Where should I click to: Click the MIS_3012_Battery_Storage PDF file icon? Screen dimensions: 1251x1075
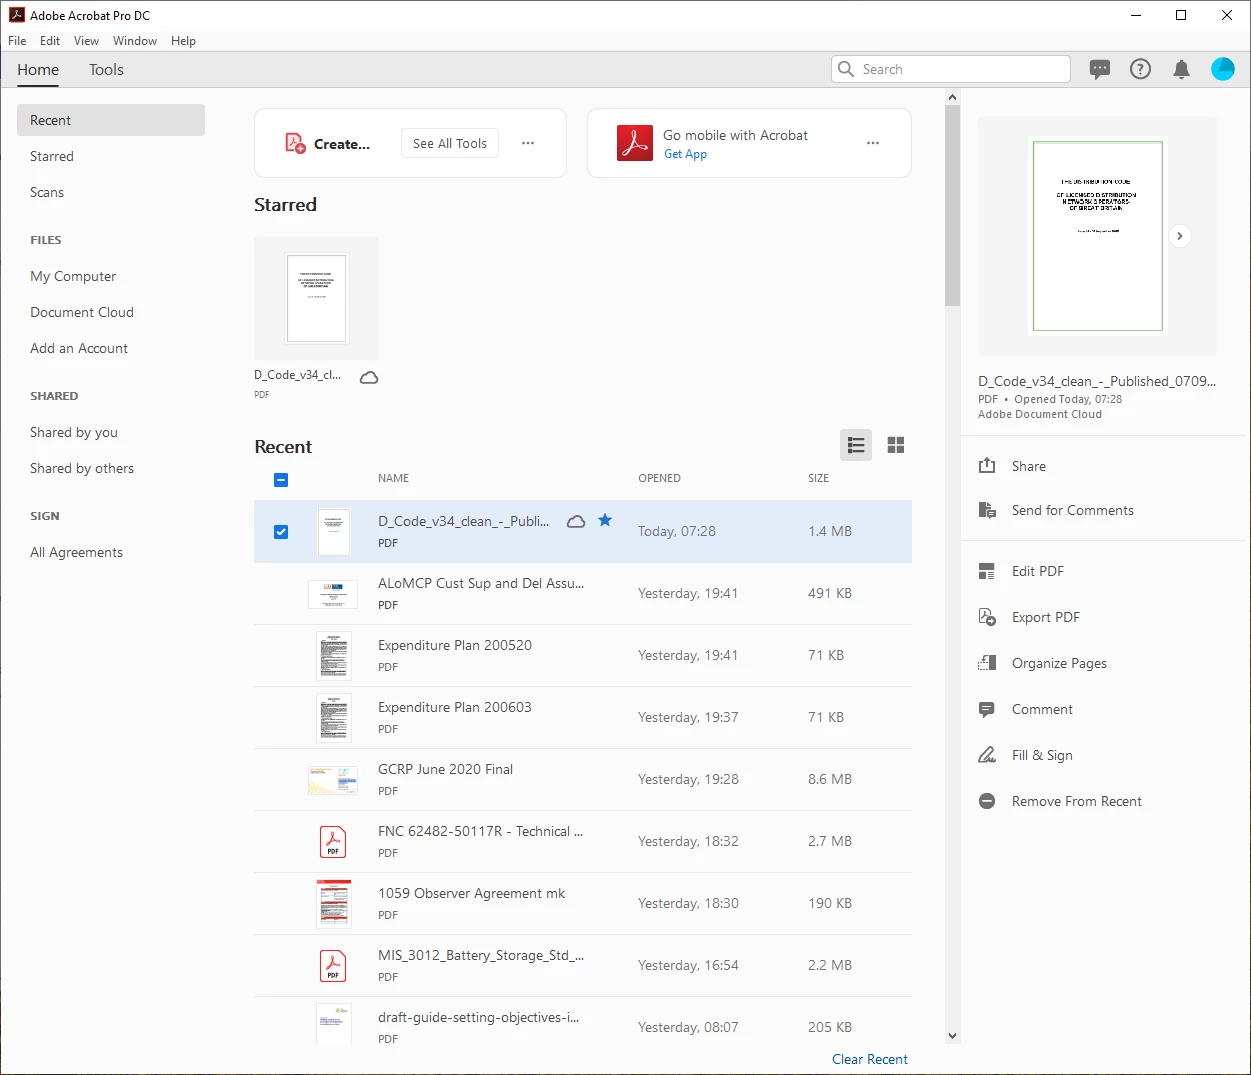pyautogui.click(x=333, y=966)
